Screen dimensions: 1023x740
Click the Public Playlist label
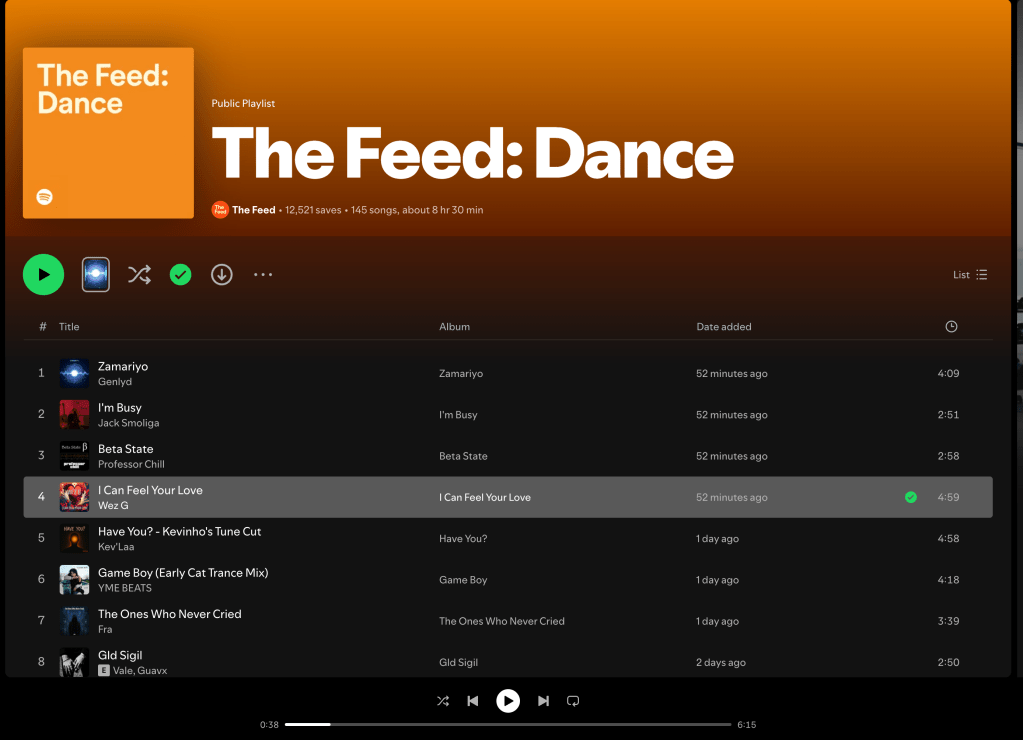(x=243, y=103)
